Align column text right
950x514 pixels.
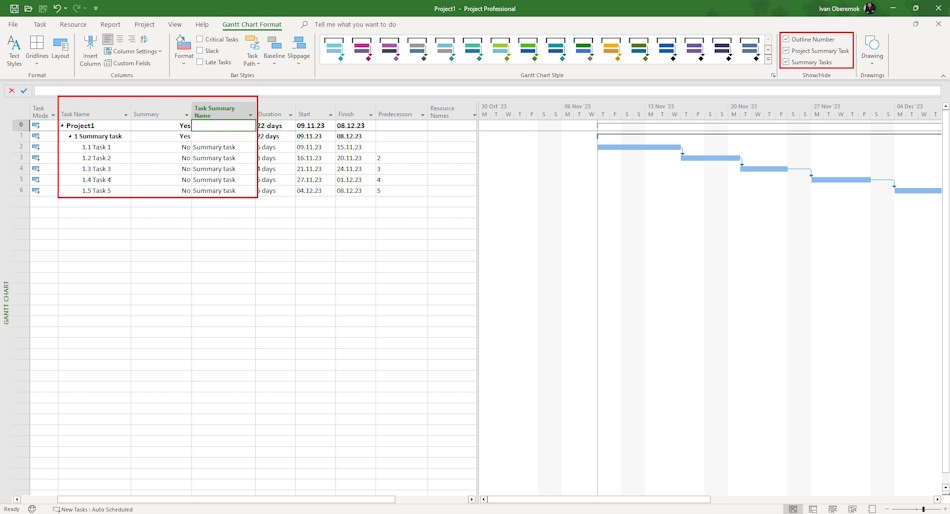click(x=131, y=39)
